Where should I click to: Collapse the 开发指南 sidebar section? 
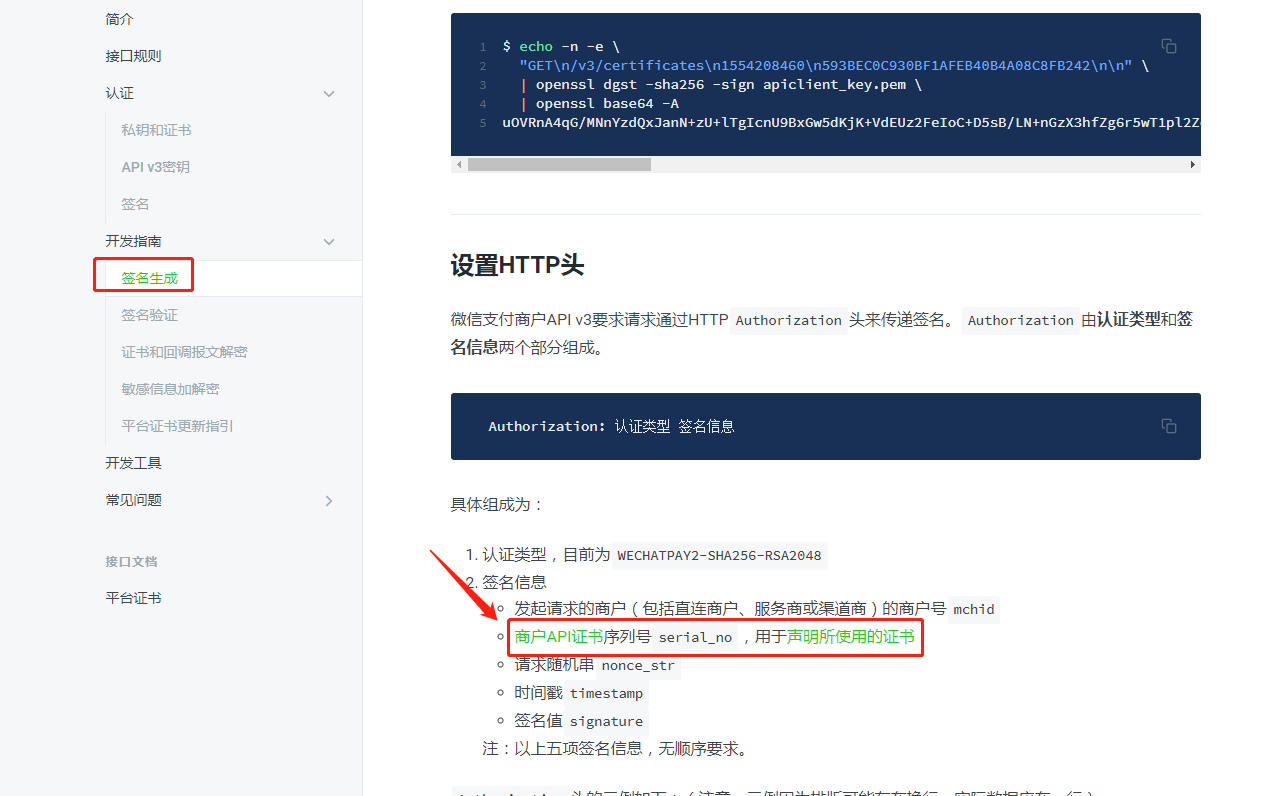click(x=329, y=241)
